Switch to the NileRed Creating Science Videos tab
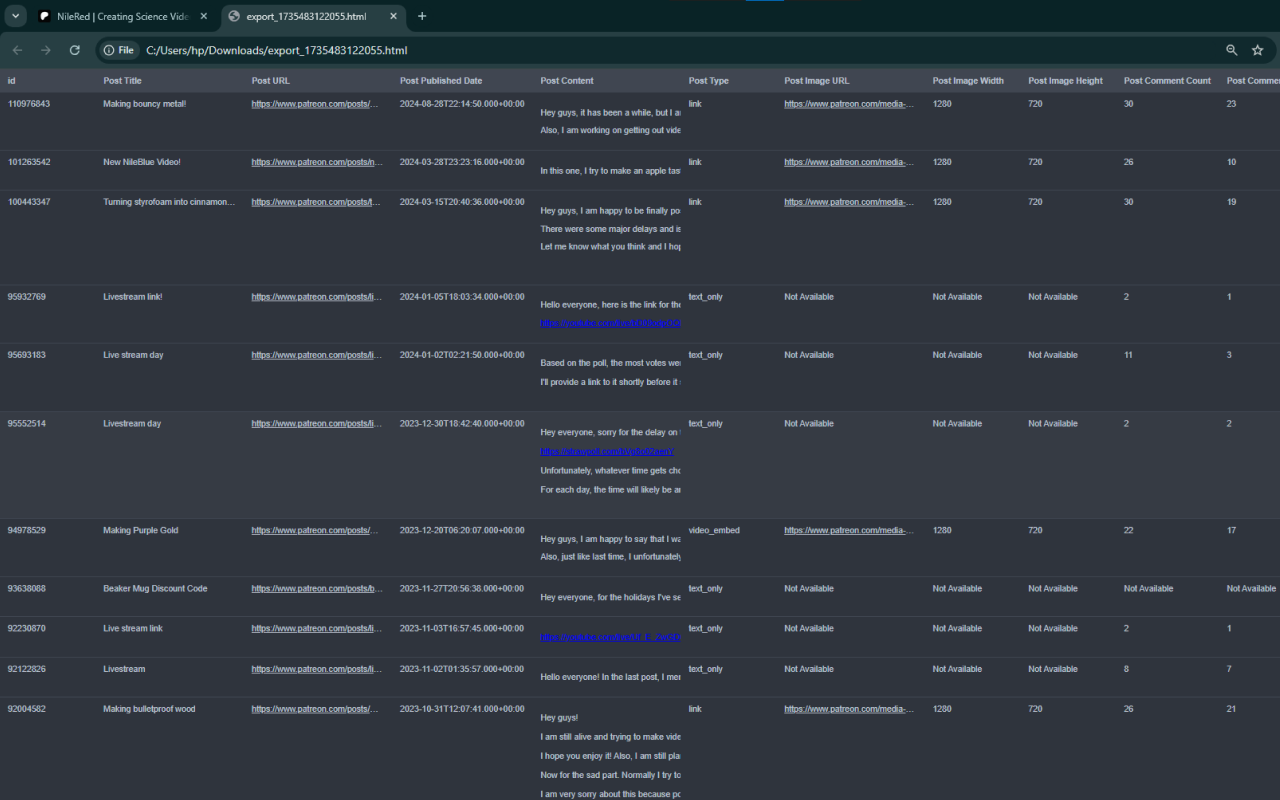 tap(122, 16)
